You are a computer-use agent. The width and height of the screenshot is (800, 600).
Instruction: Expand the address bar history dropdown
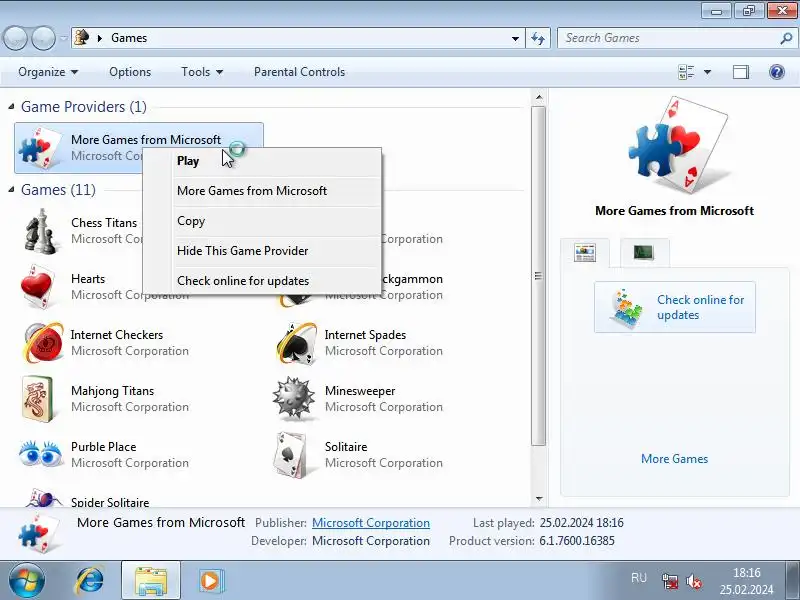click(x=515, y=38)
